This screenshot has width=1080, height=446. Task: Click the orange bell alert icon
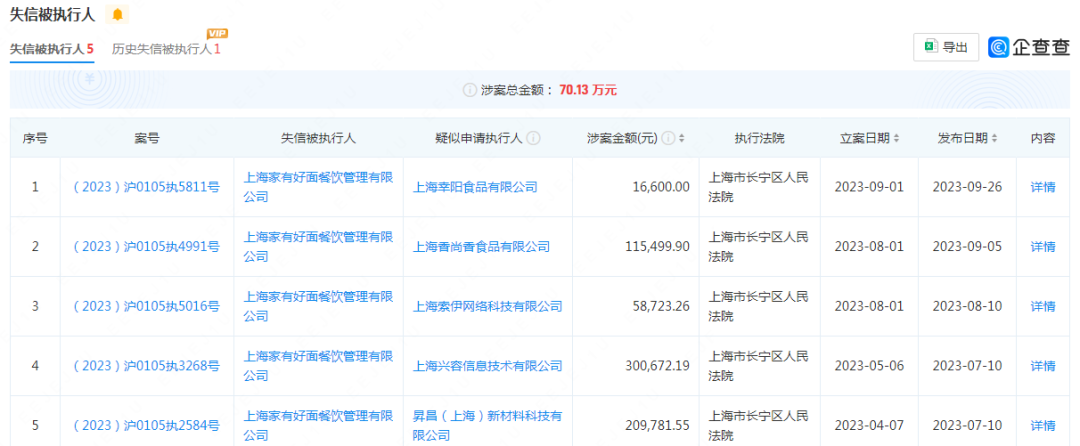(117, 14)
